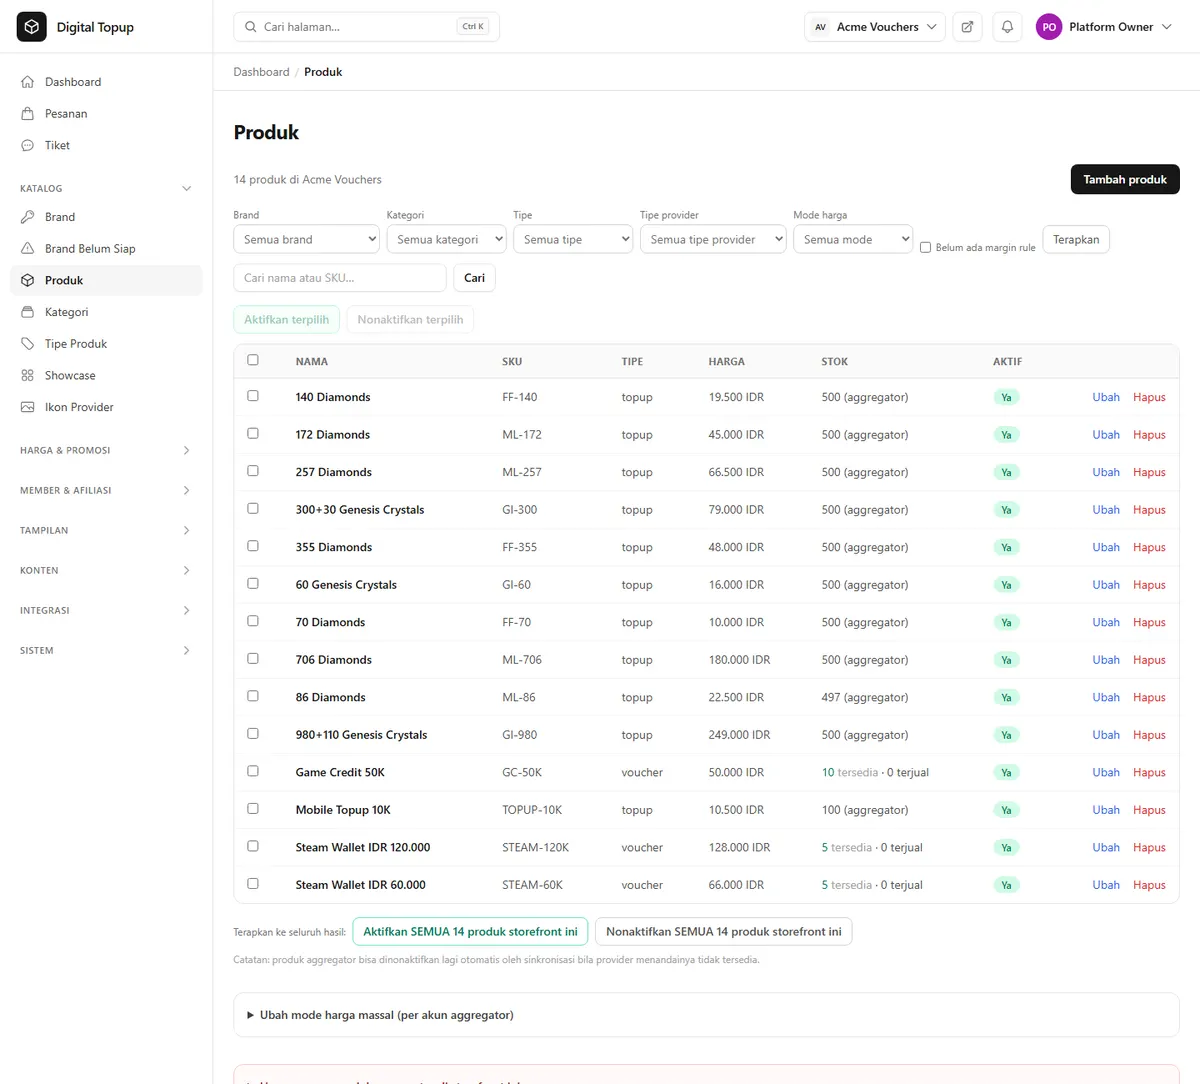The width and height of the screenshot is (1200, 1084).
Task: Click Ubah for 257 Diamonds
Action: (x=1106, y=472)
